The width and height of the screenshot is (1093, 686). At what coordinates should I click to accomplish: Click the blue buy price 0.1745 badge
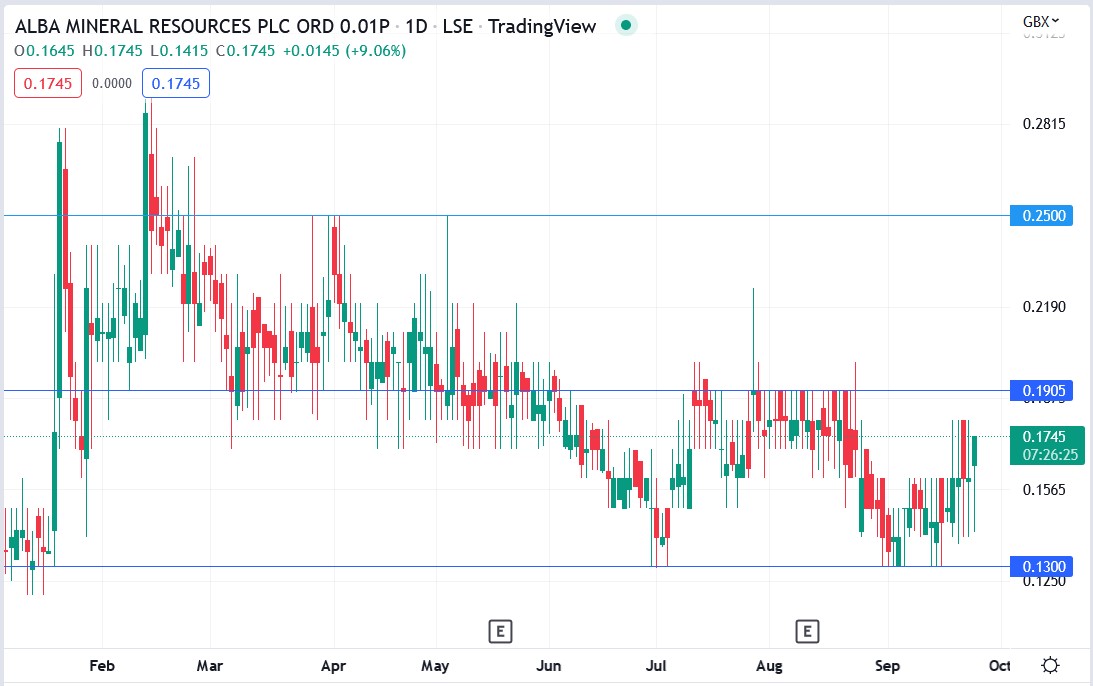[x=174, y=83]
